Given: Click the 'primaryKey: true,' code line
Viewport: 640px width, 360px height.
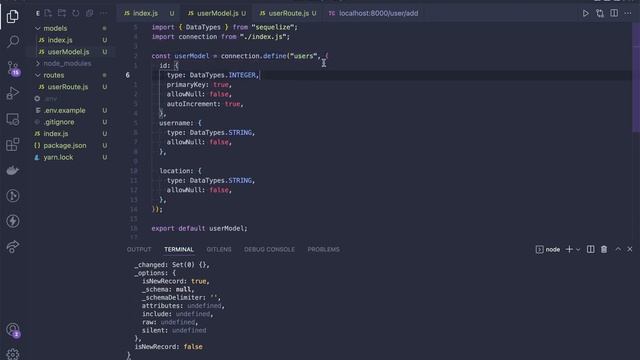Looking at the screenshot, I should click(x=199, y=84).
